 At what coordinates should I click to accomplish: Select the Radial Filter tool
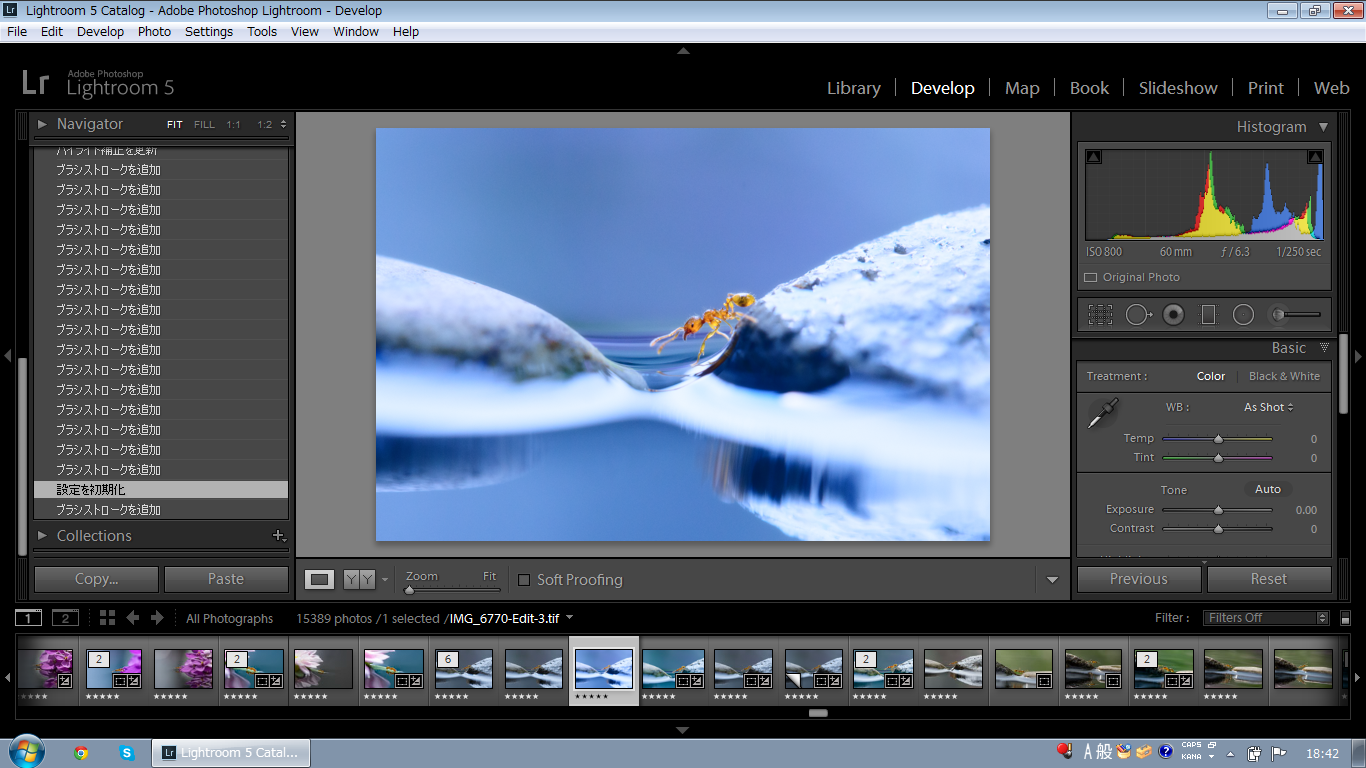(1243, 315)
